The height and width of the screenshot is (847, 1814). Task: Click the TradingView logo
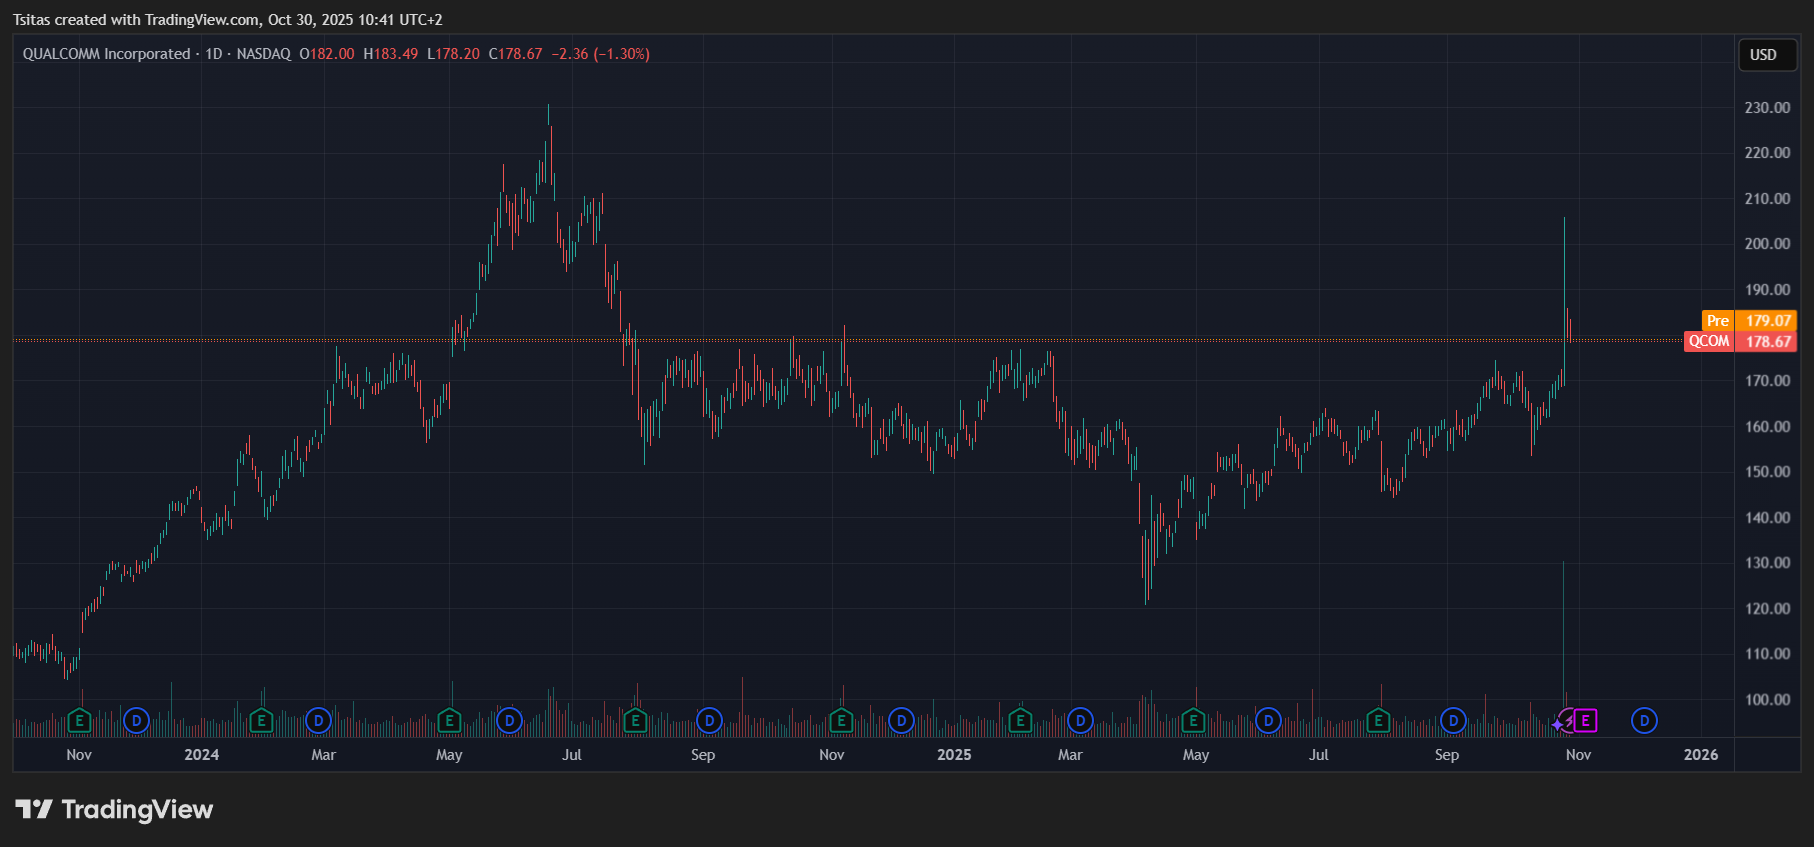(114, 809)
